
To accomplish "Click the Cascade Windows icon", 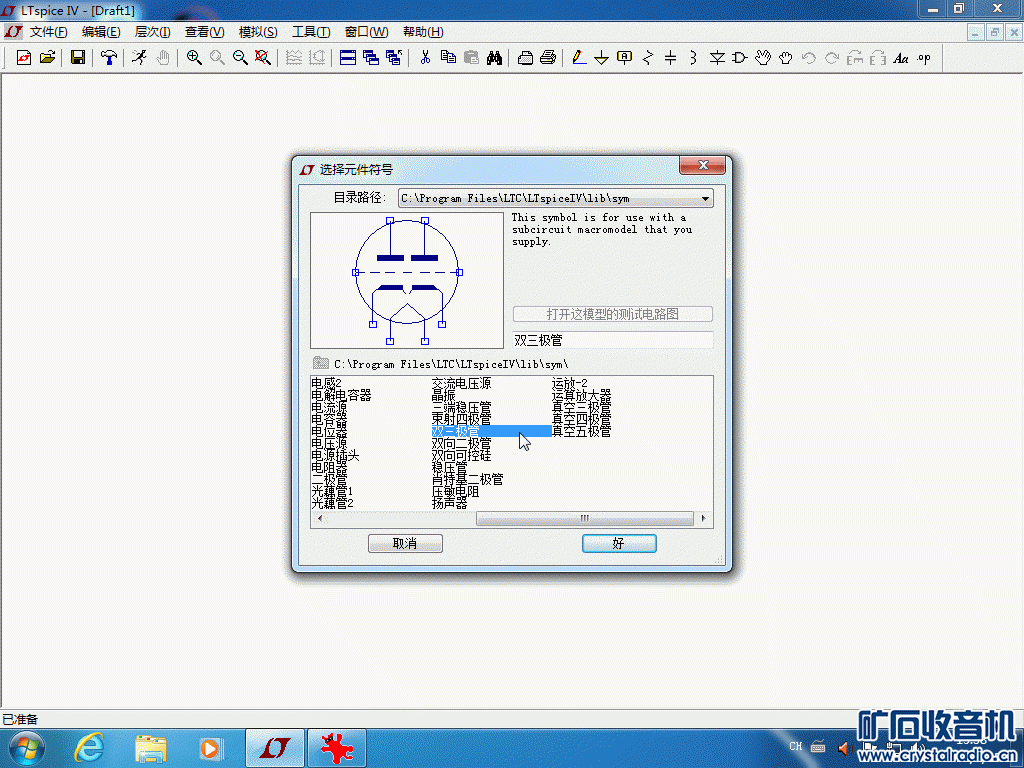I will pyautogui.click(x=371, y=57).
